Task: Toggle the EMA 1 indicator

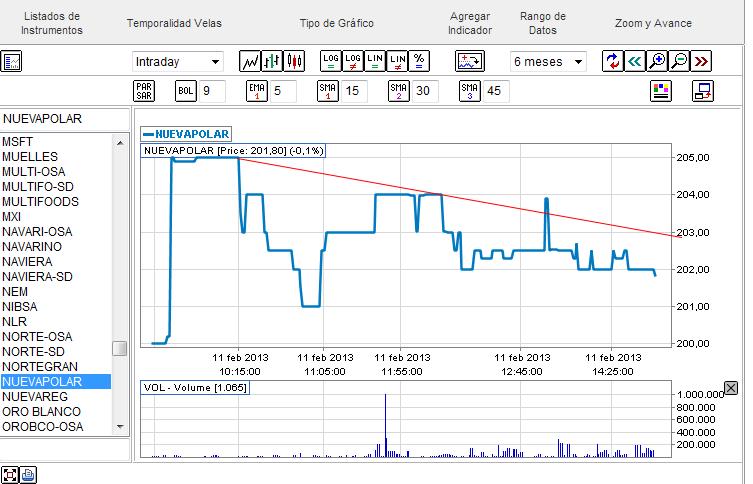Action: 256,91
